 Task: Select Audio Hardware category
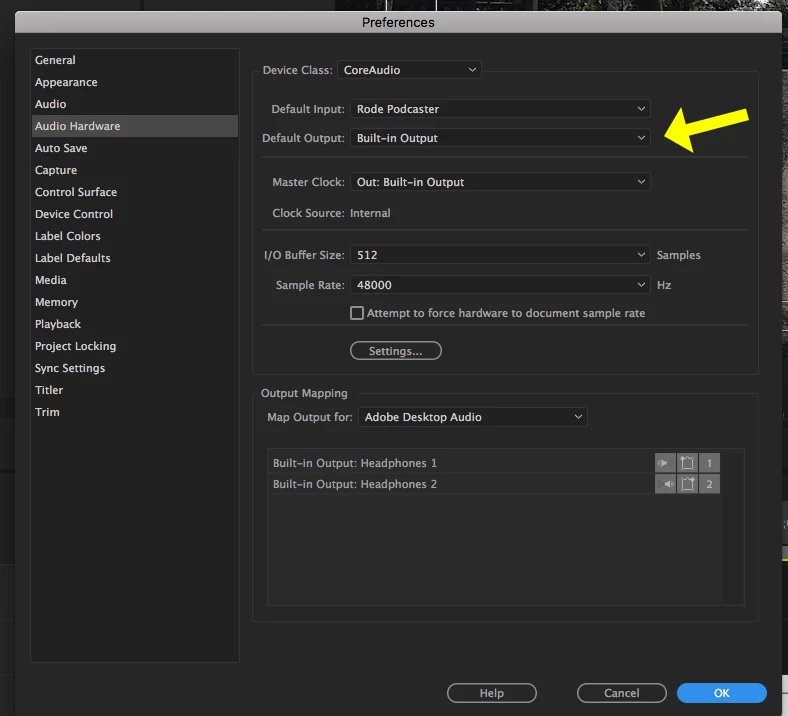[x=135, y=126]
